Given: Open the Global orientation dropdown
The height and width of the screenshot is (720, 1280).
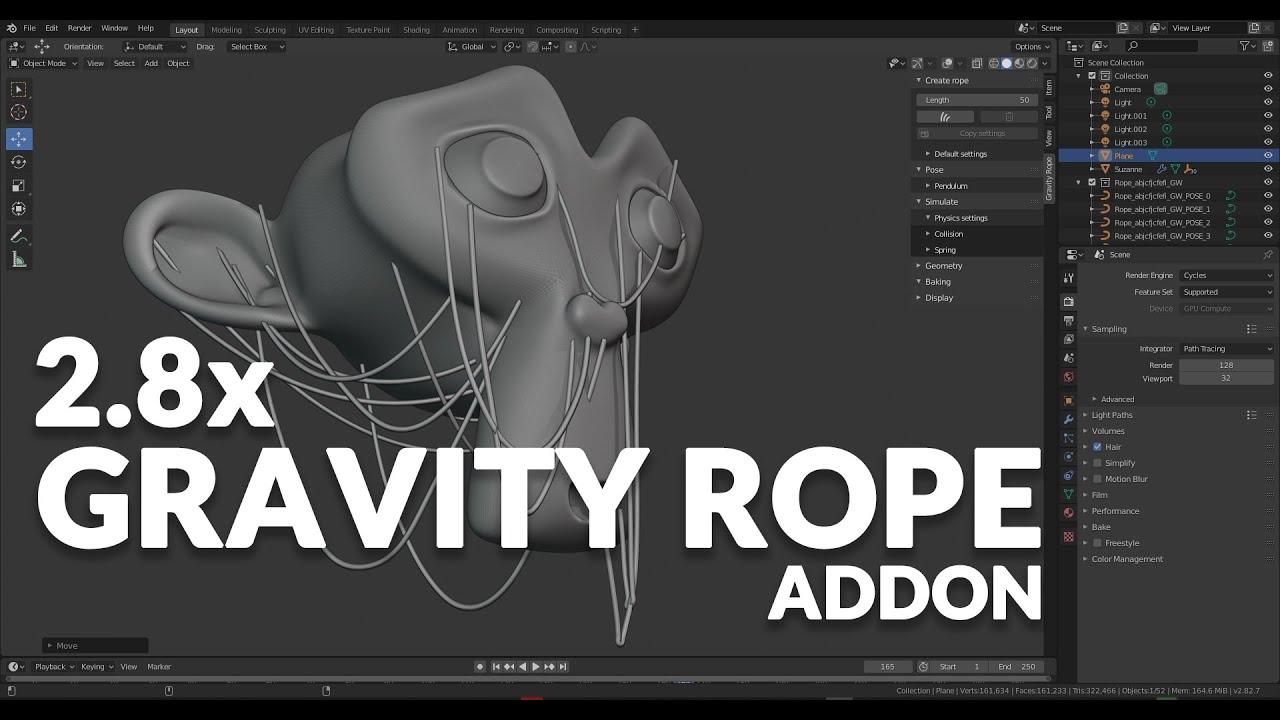Looking at the screenshot, I should 471,47.
